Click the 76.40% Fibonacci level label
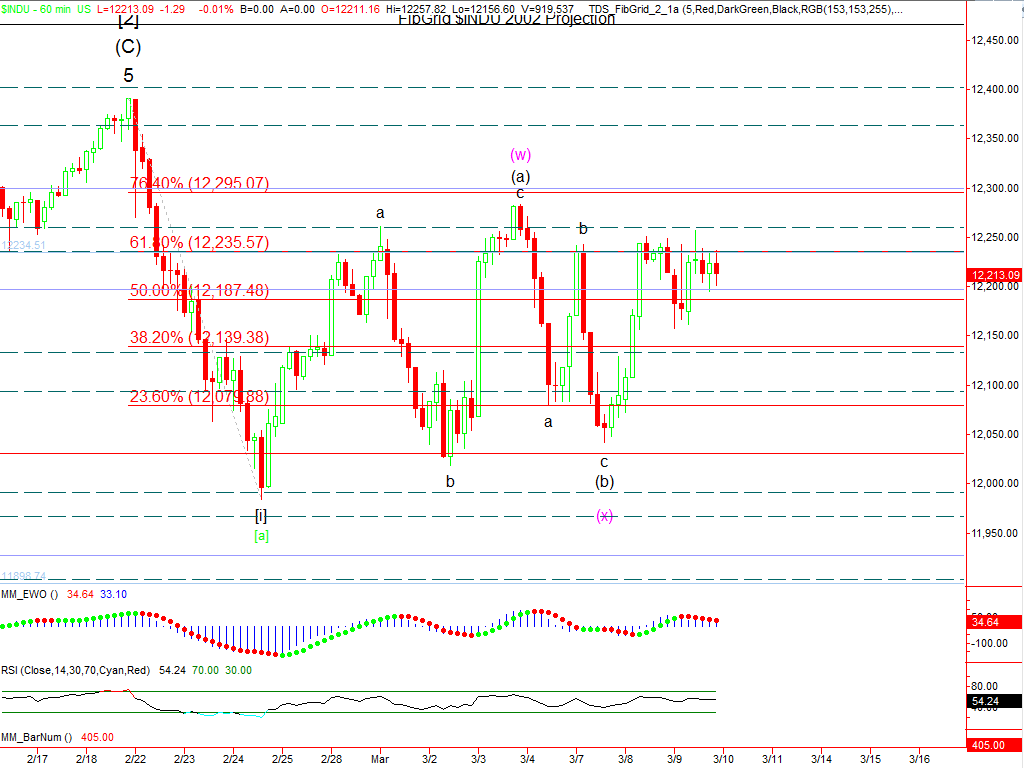This screenshot has width=1024, height=768. 200,183
